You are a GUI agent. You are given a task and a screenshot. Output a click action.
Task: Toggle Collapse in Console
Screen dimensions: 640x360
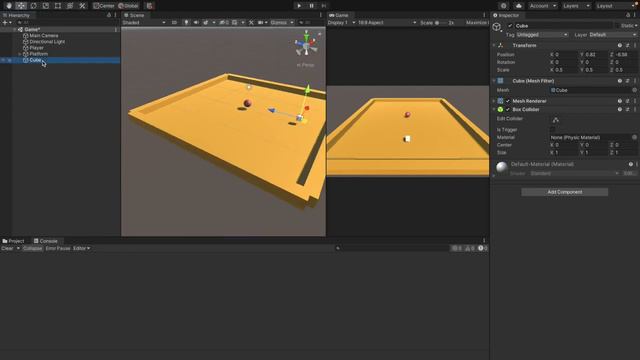[32, 248]
